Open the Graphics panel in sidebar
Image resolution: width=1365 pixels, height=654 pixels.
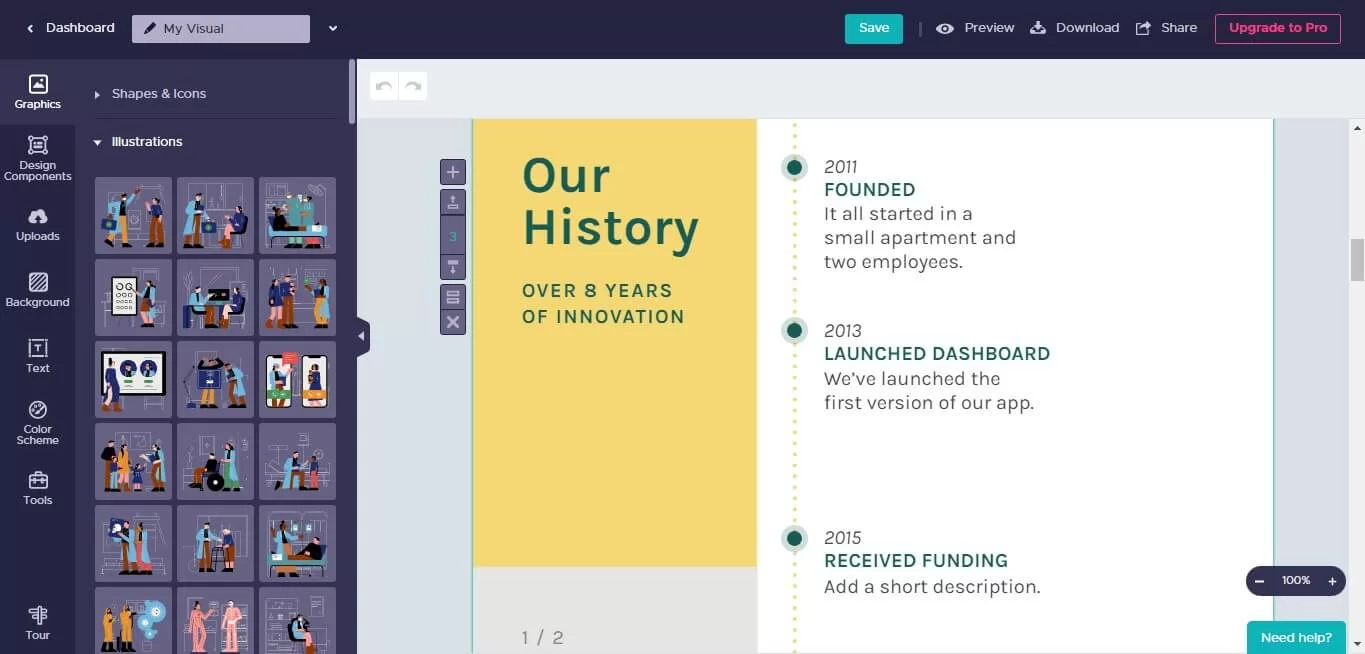point(37,92)
